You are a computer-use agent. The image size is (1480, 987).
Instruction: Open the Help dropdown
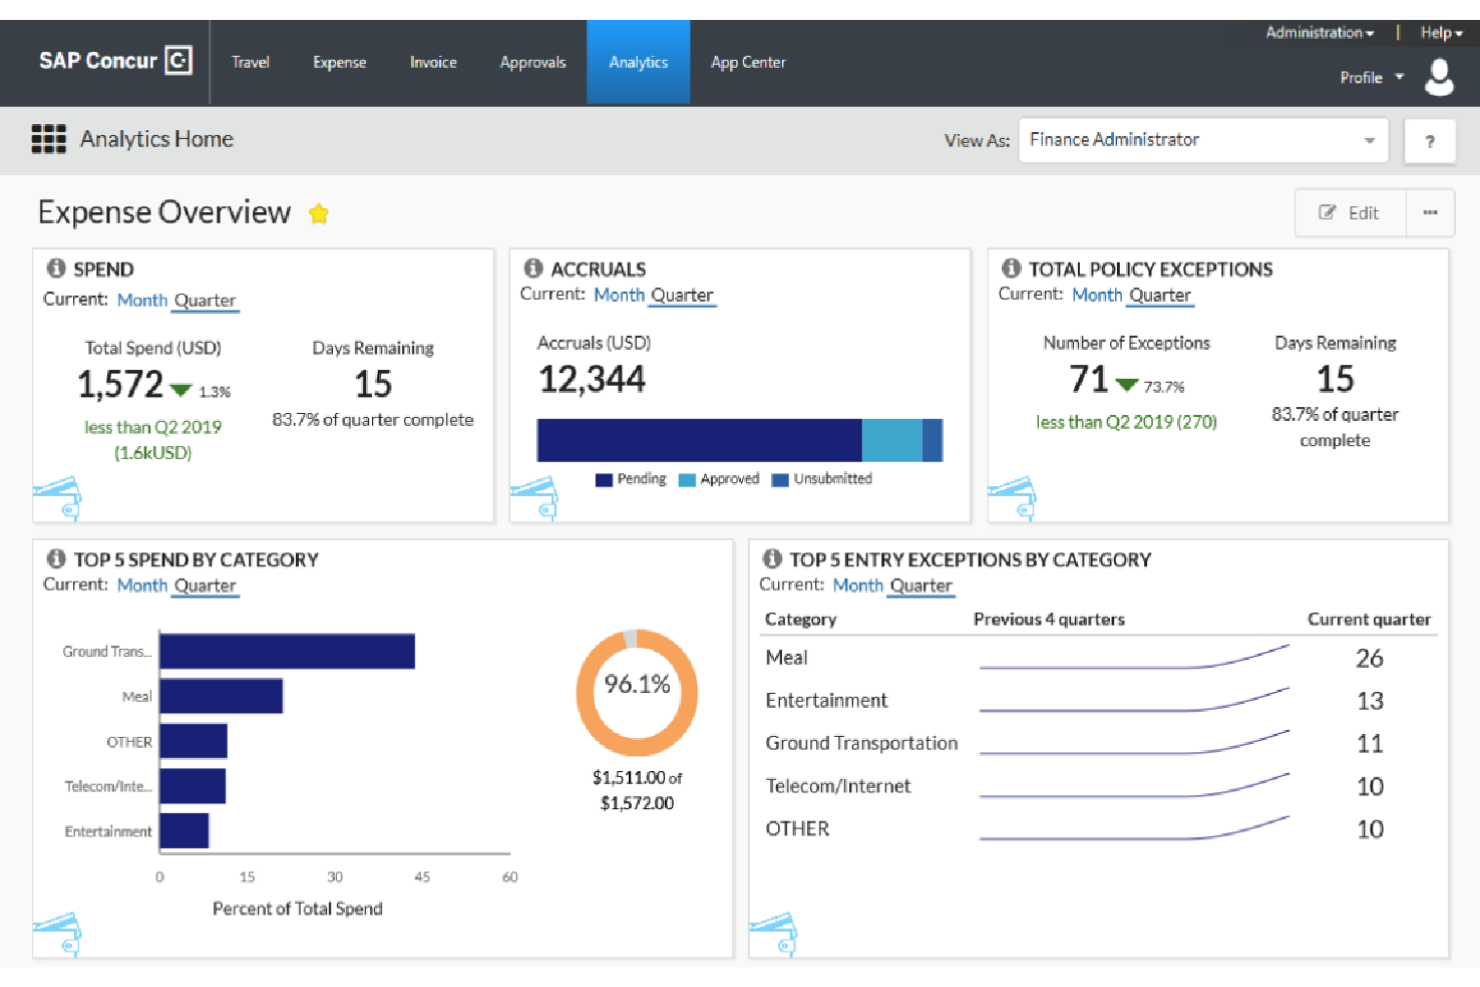pos(1437,32)
